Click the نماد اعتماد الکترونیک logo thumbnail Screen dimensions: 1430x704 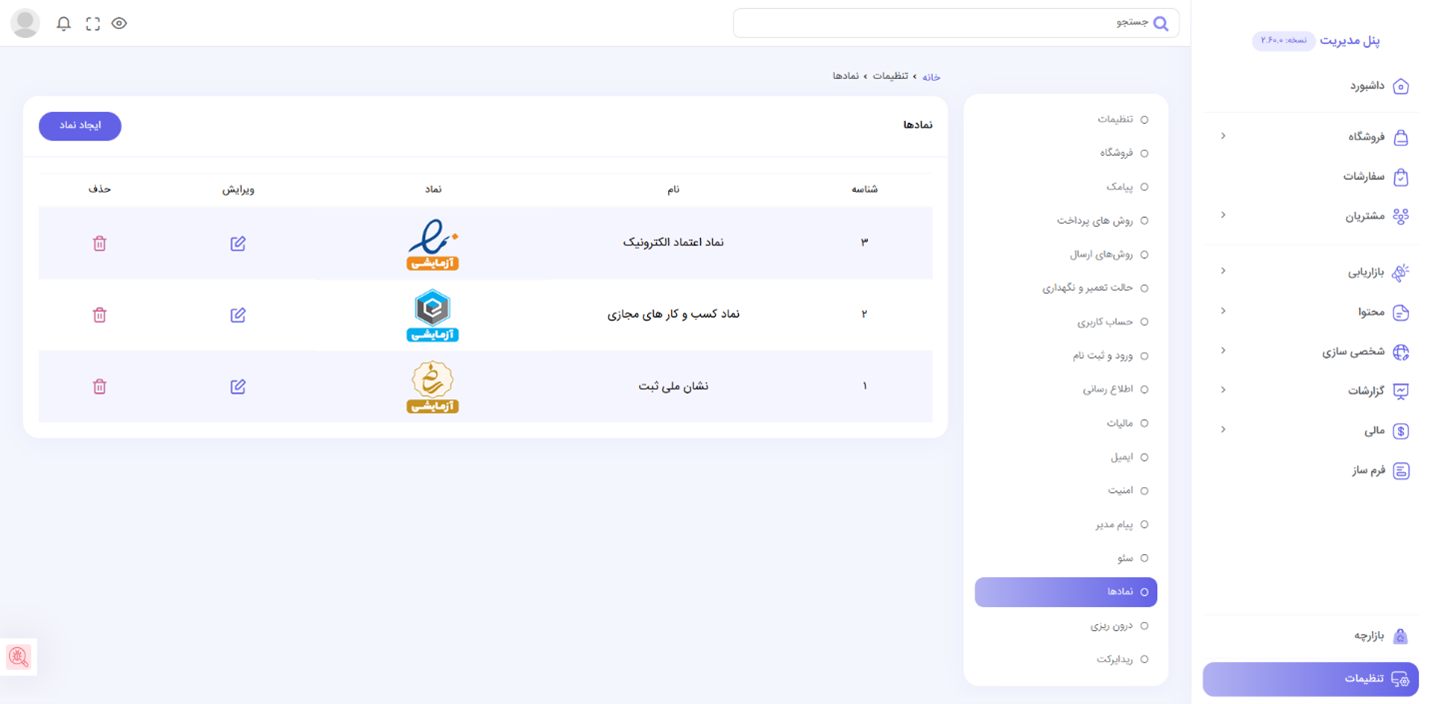click(x=432, y=244)
